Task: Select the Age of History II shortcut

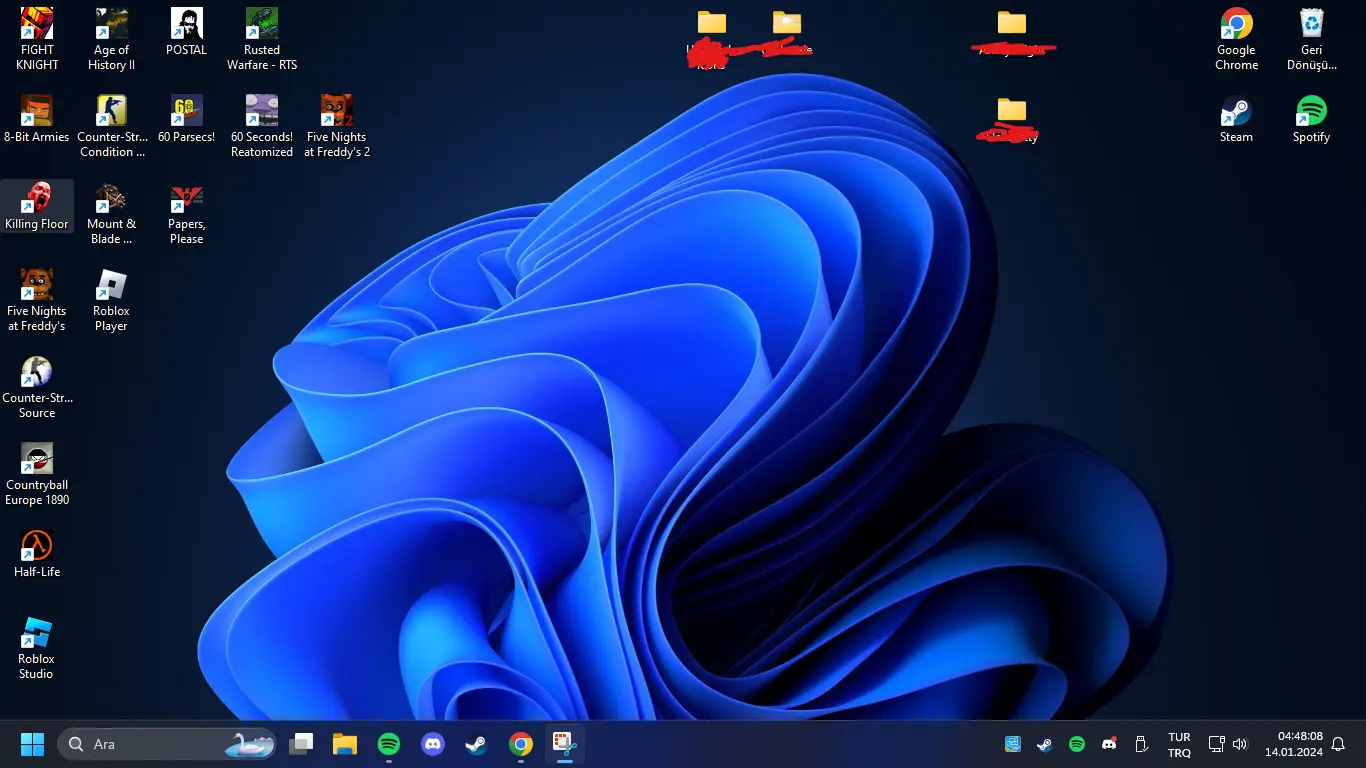Action: pyautogui.click(x=111, y=40)
